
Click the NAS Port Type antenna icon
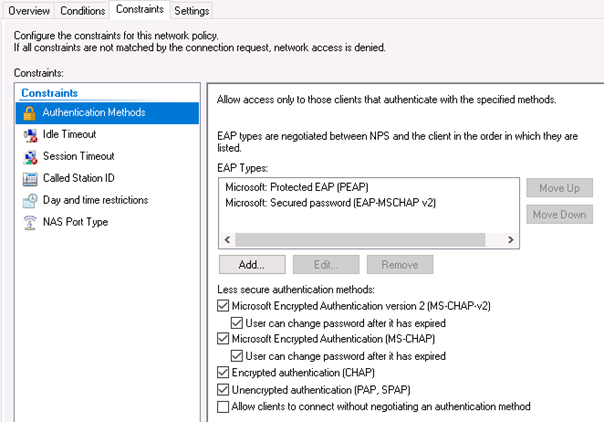30,223
